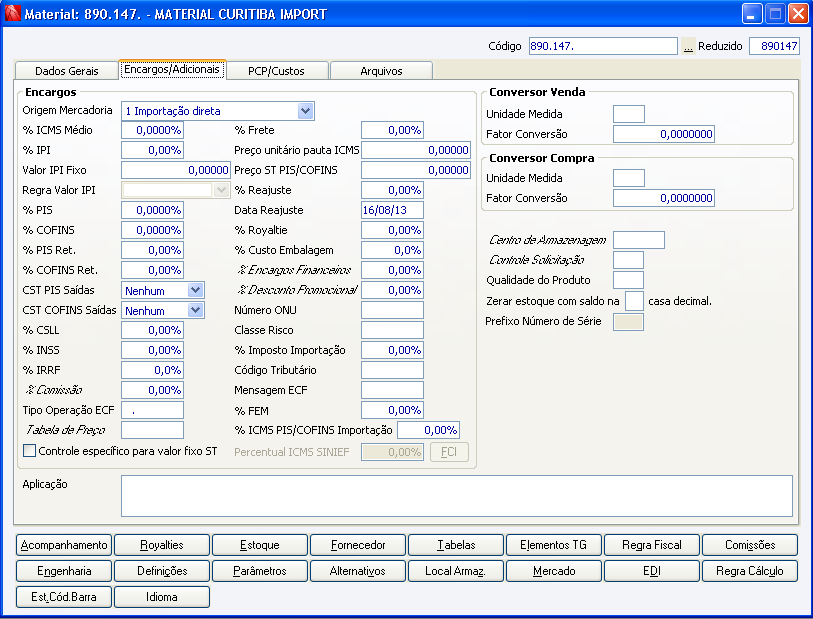Open the Royalties button
Viewport: 813px width, 619px height.
tap(162, 545)
